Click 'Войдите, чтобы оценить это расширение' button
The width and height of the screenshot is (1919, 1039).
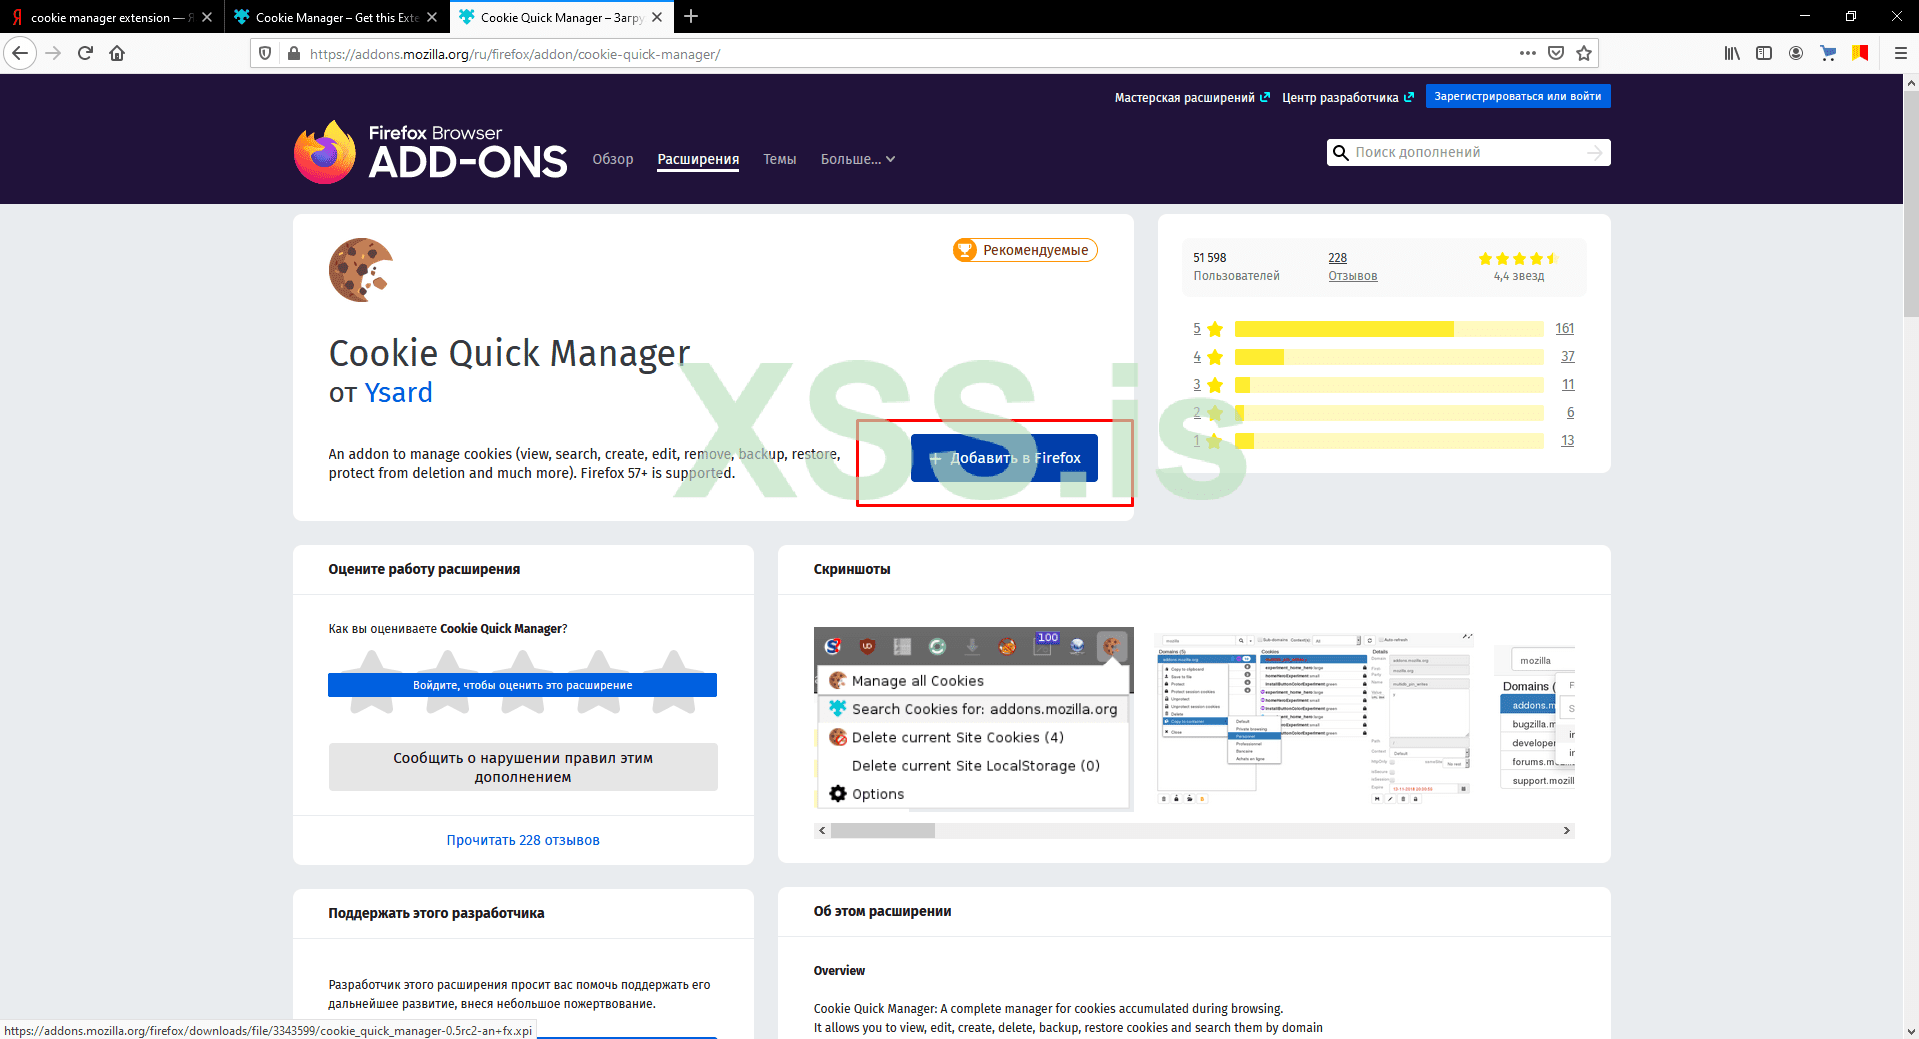pyautogui.click(x=522, y=685)
